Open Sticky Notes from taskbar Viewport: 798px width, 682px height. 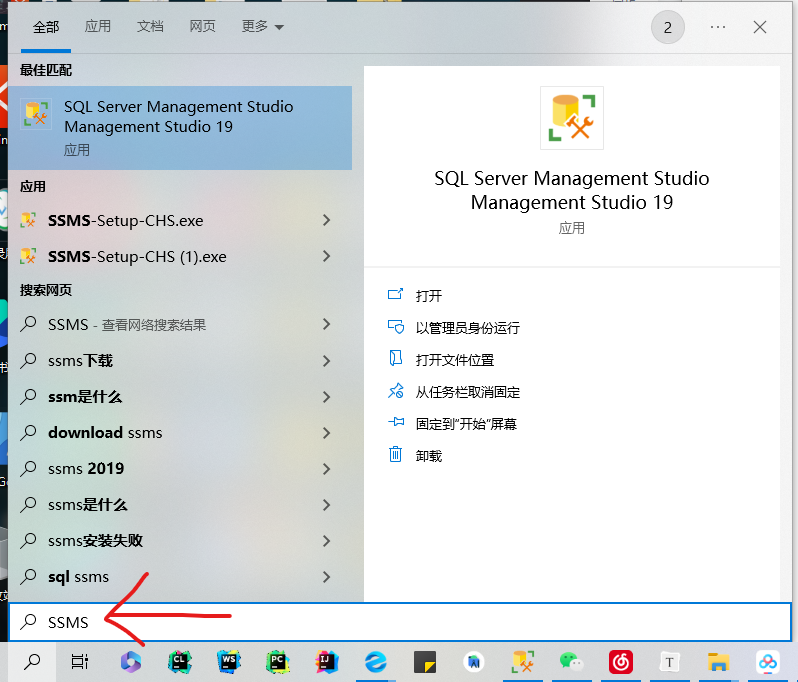[x=424, y=662]
